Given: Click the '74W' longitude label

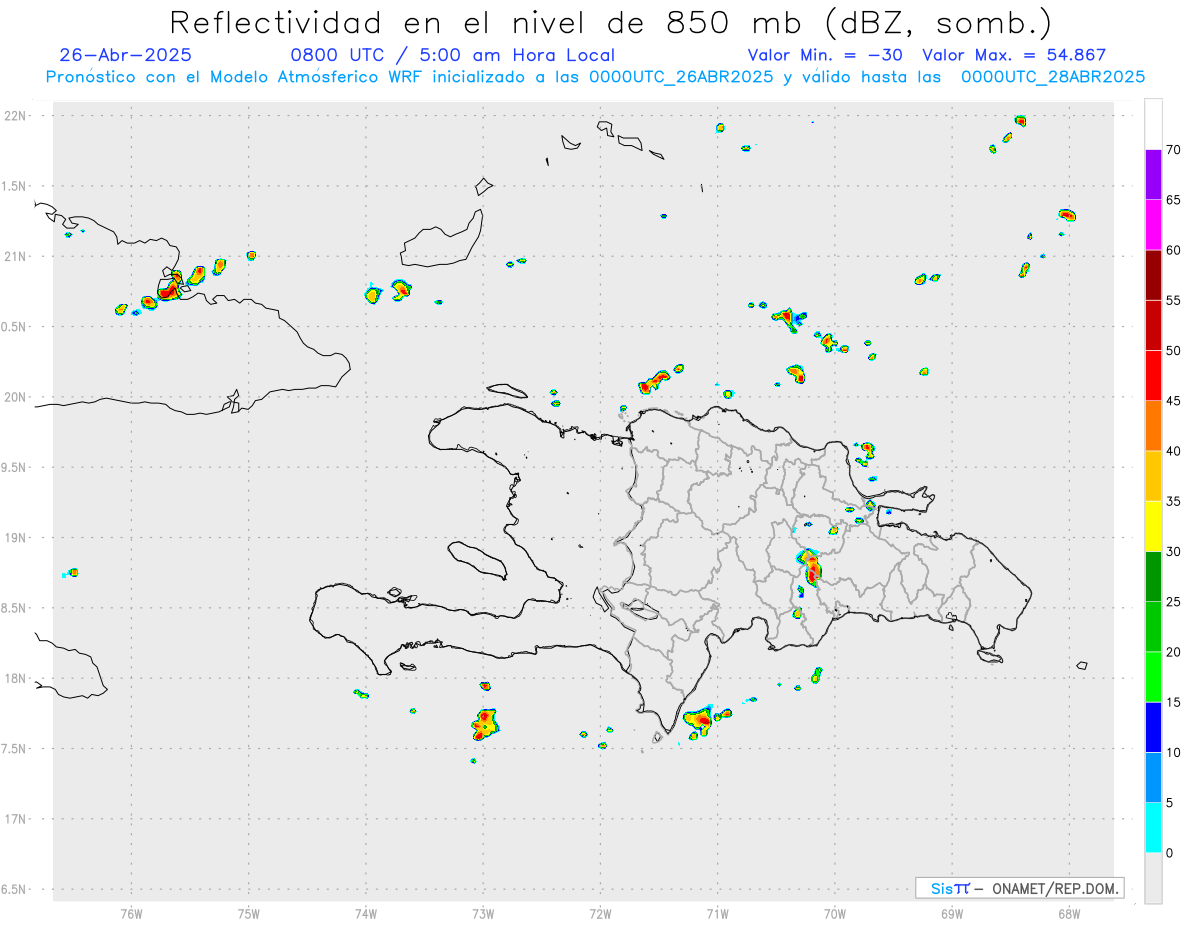Looking at the screenshot, I should coord(366,914).
